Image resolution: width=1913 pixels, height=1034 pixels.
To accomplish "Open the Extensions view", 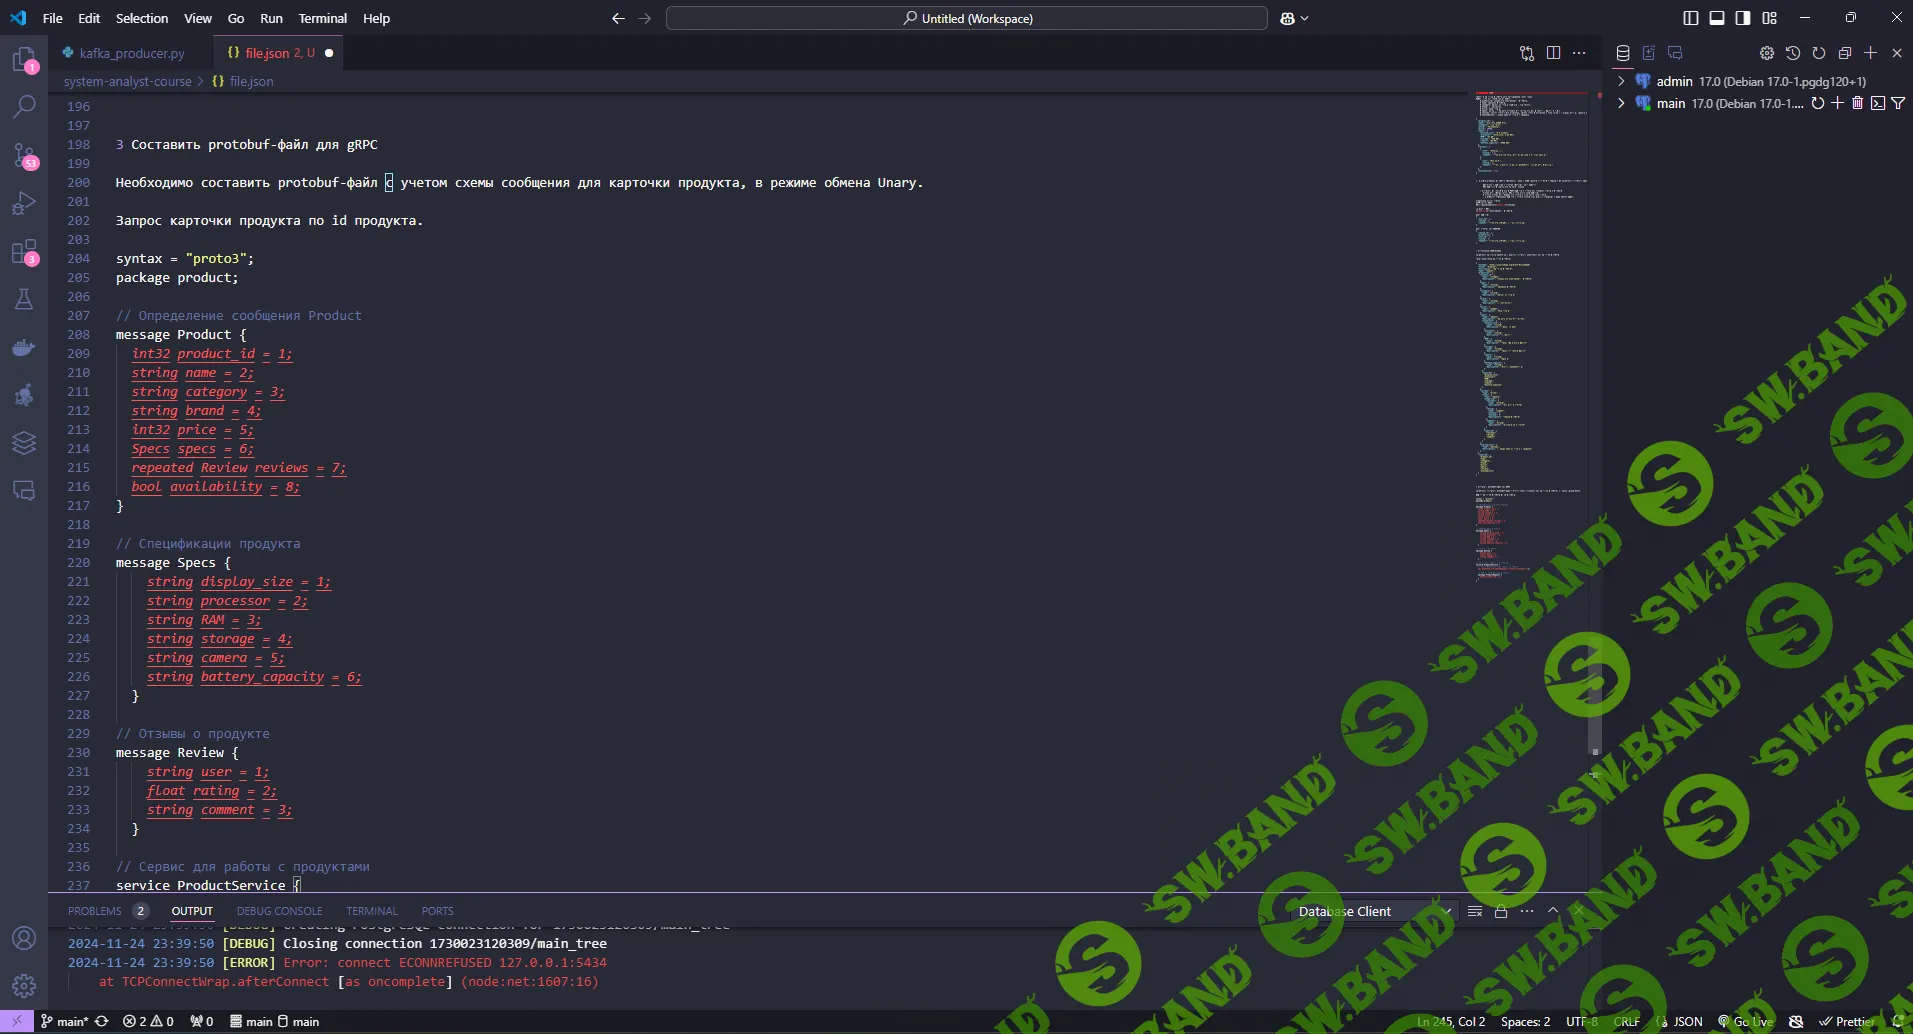I will point(24,251).
